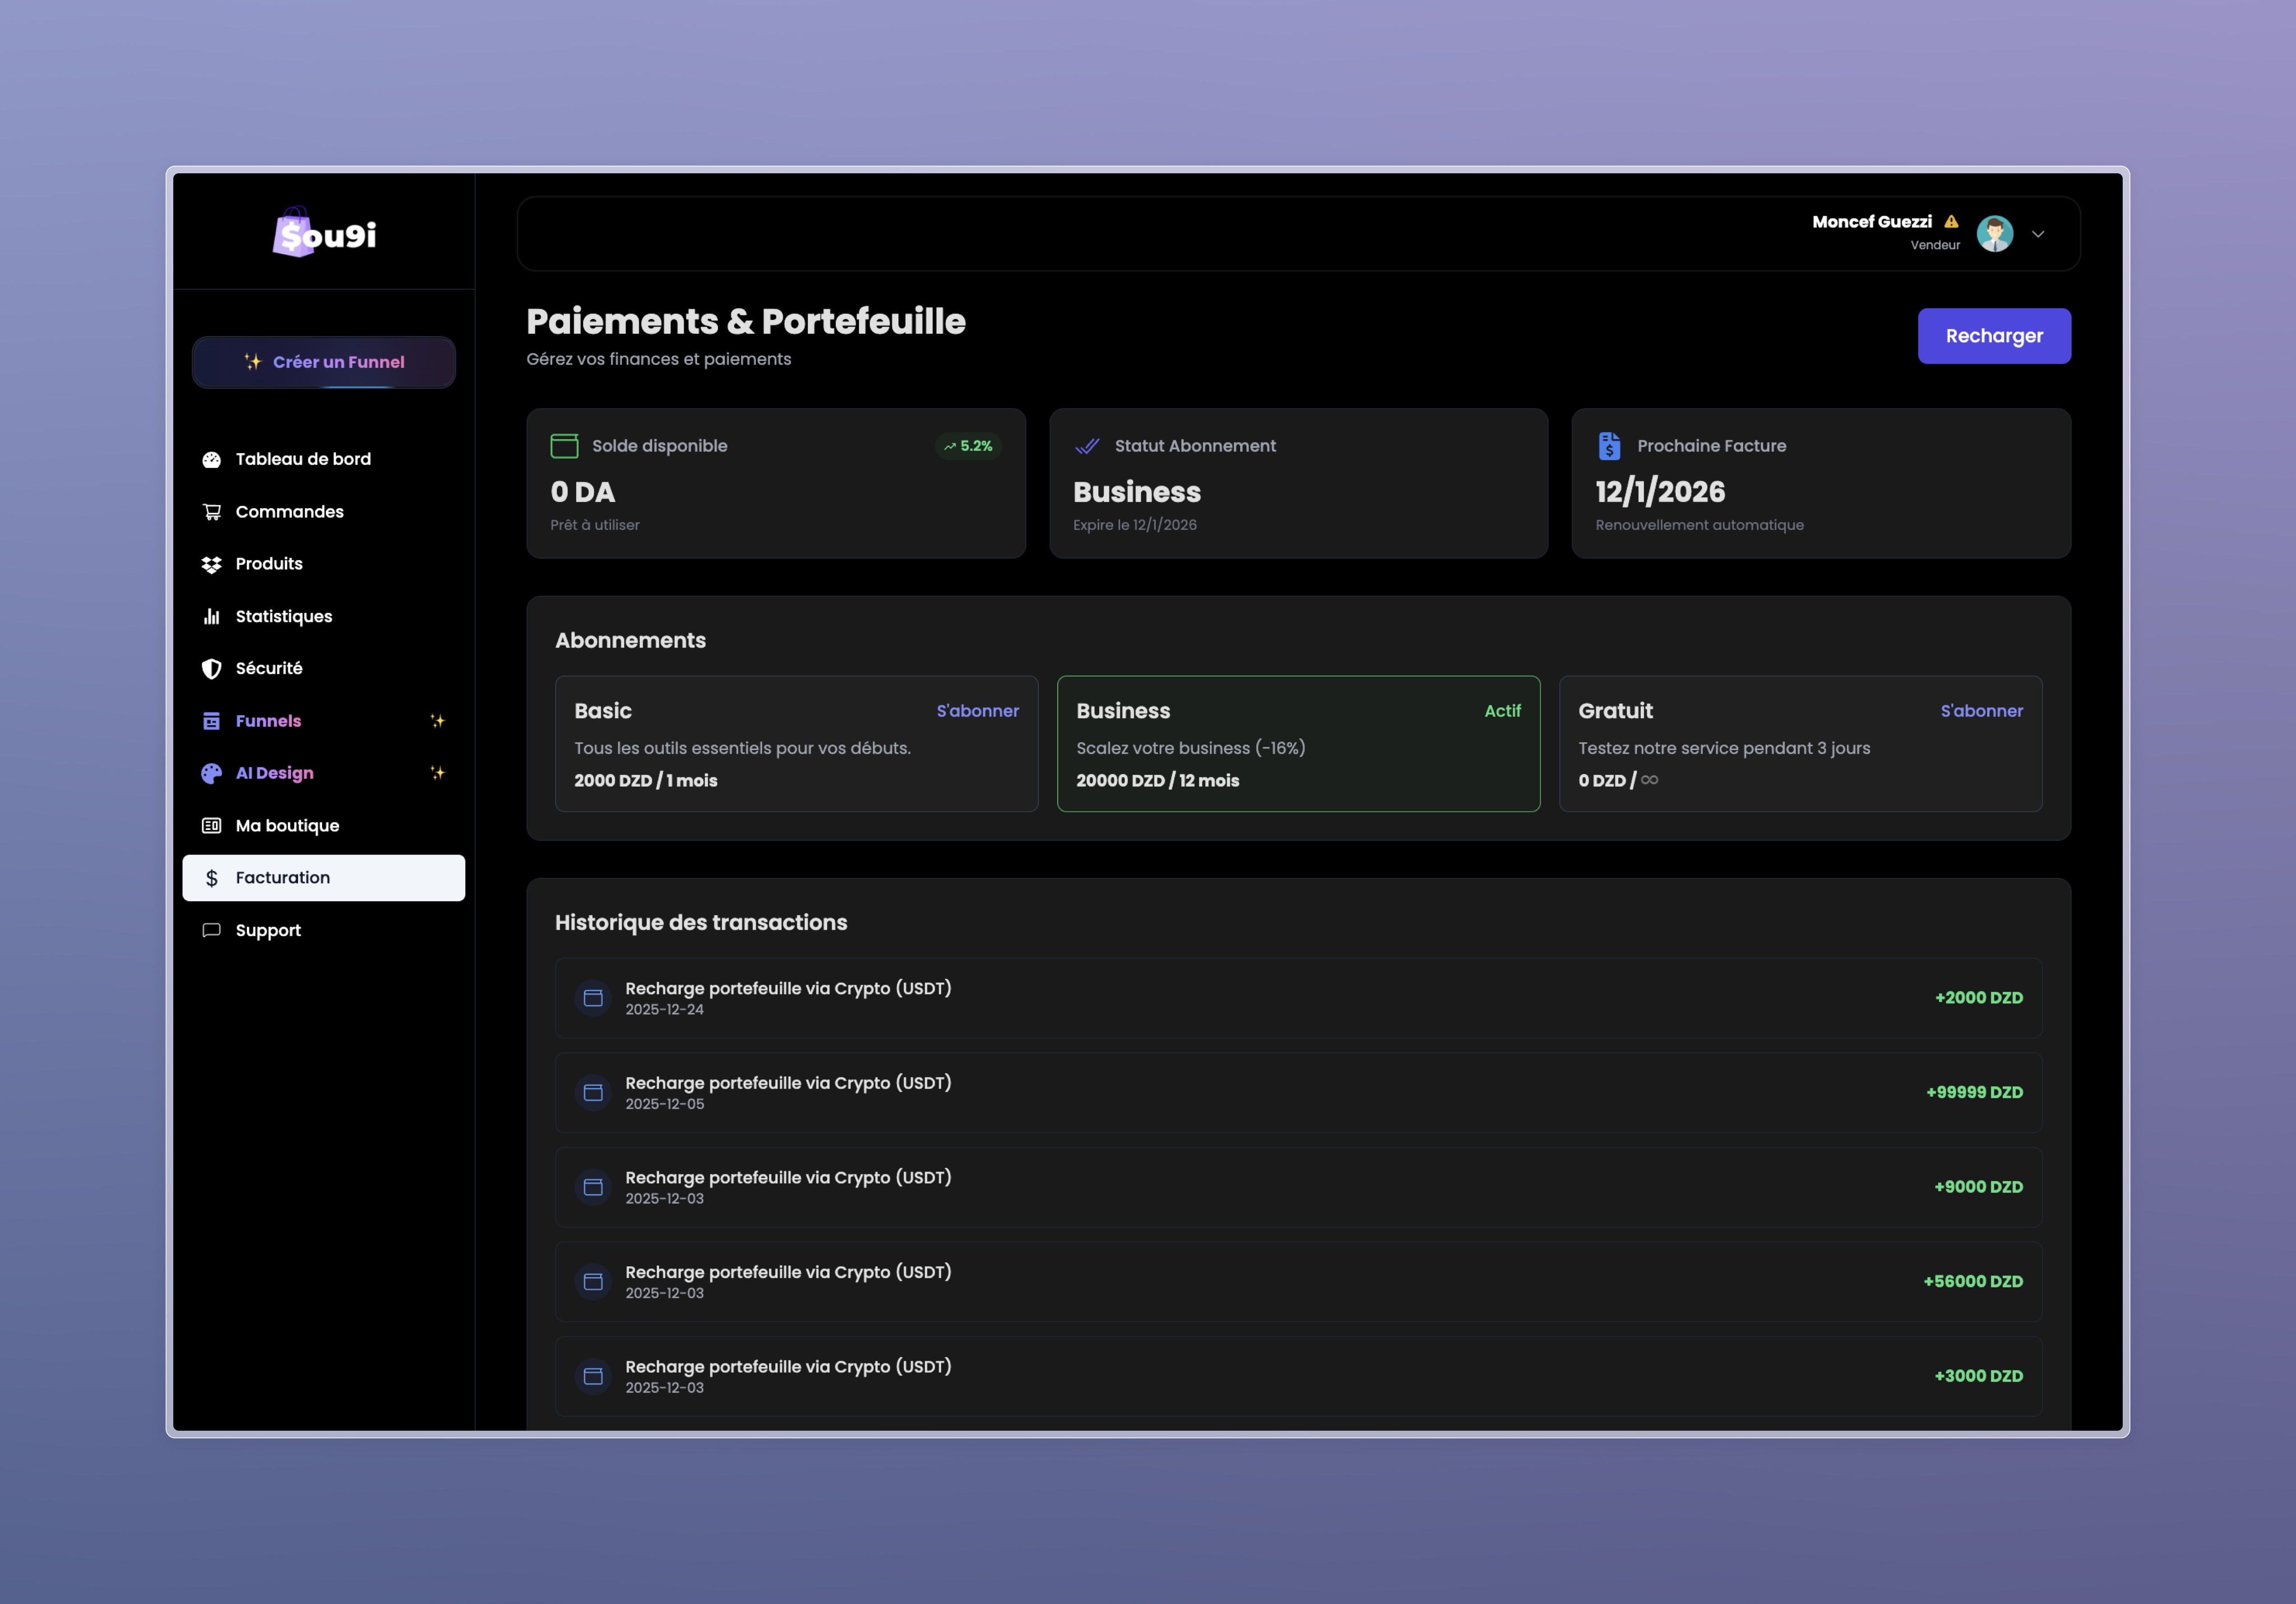Click S'abonner on the Basic plan
2296x1604 pixels.
[977, 711]
